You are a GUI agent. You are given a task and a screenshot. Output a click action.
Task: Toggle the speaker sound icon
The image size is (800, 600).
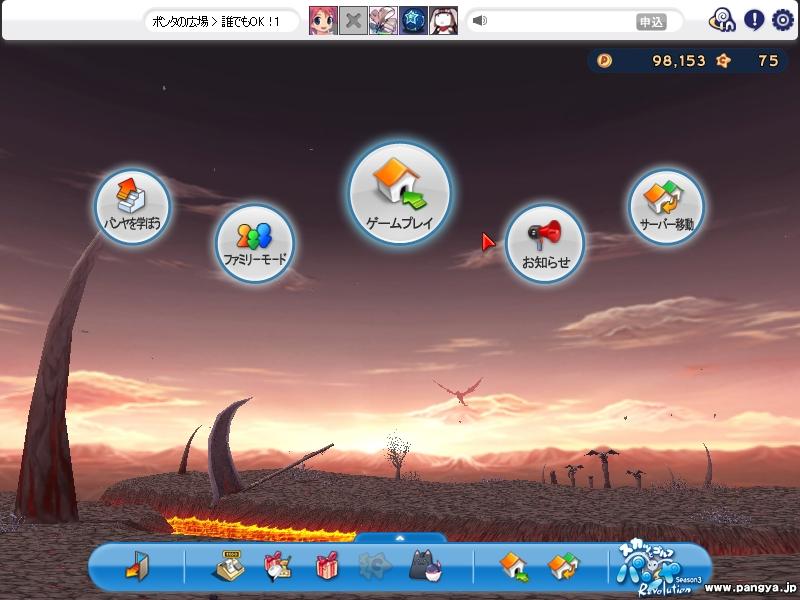tap(480, 21)
